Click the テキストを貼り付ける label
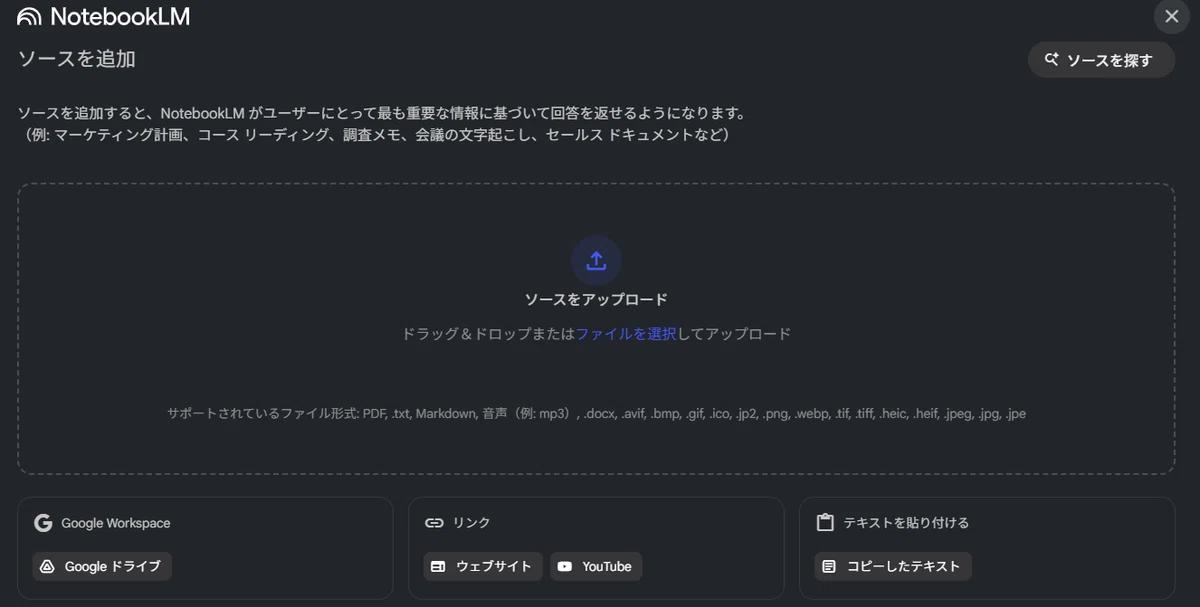Image resolution: width=1200 pixels, height=607 pixels. [x=906, y=523]
